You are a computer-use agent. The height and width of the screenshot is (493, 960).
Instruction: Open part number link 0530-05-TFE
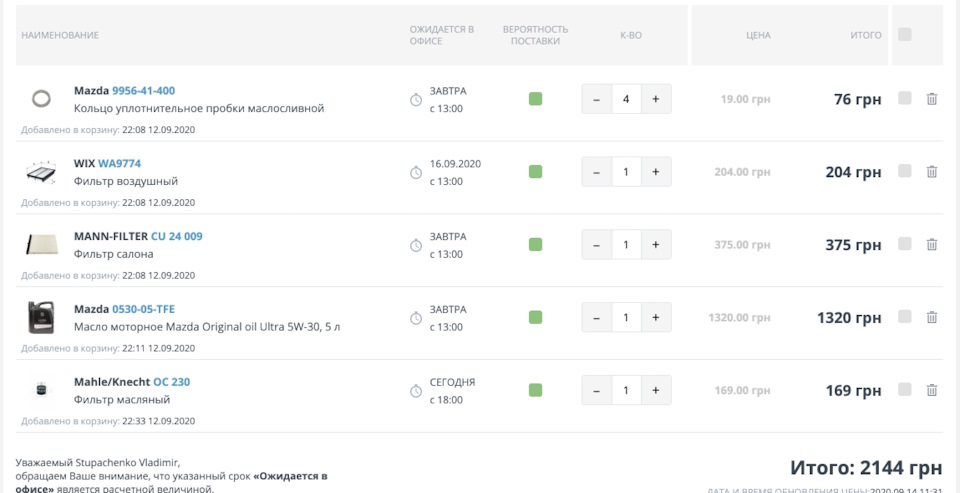143,309
